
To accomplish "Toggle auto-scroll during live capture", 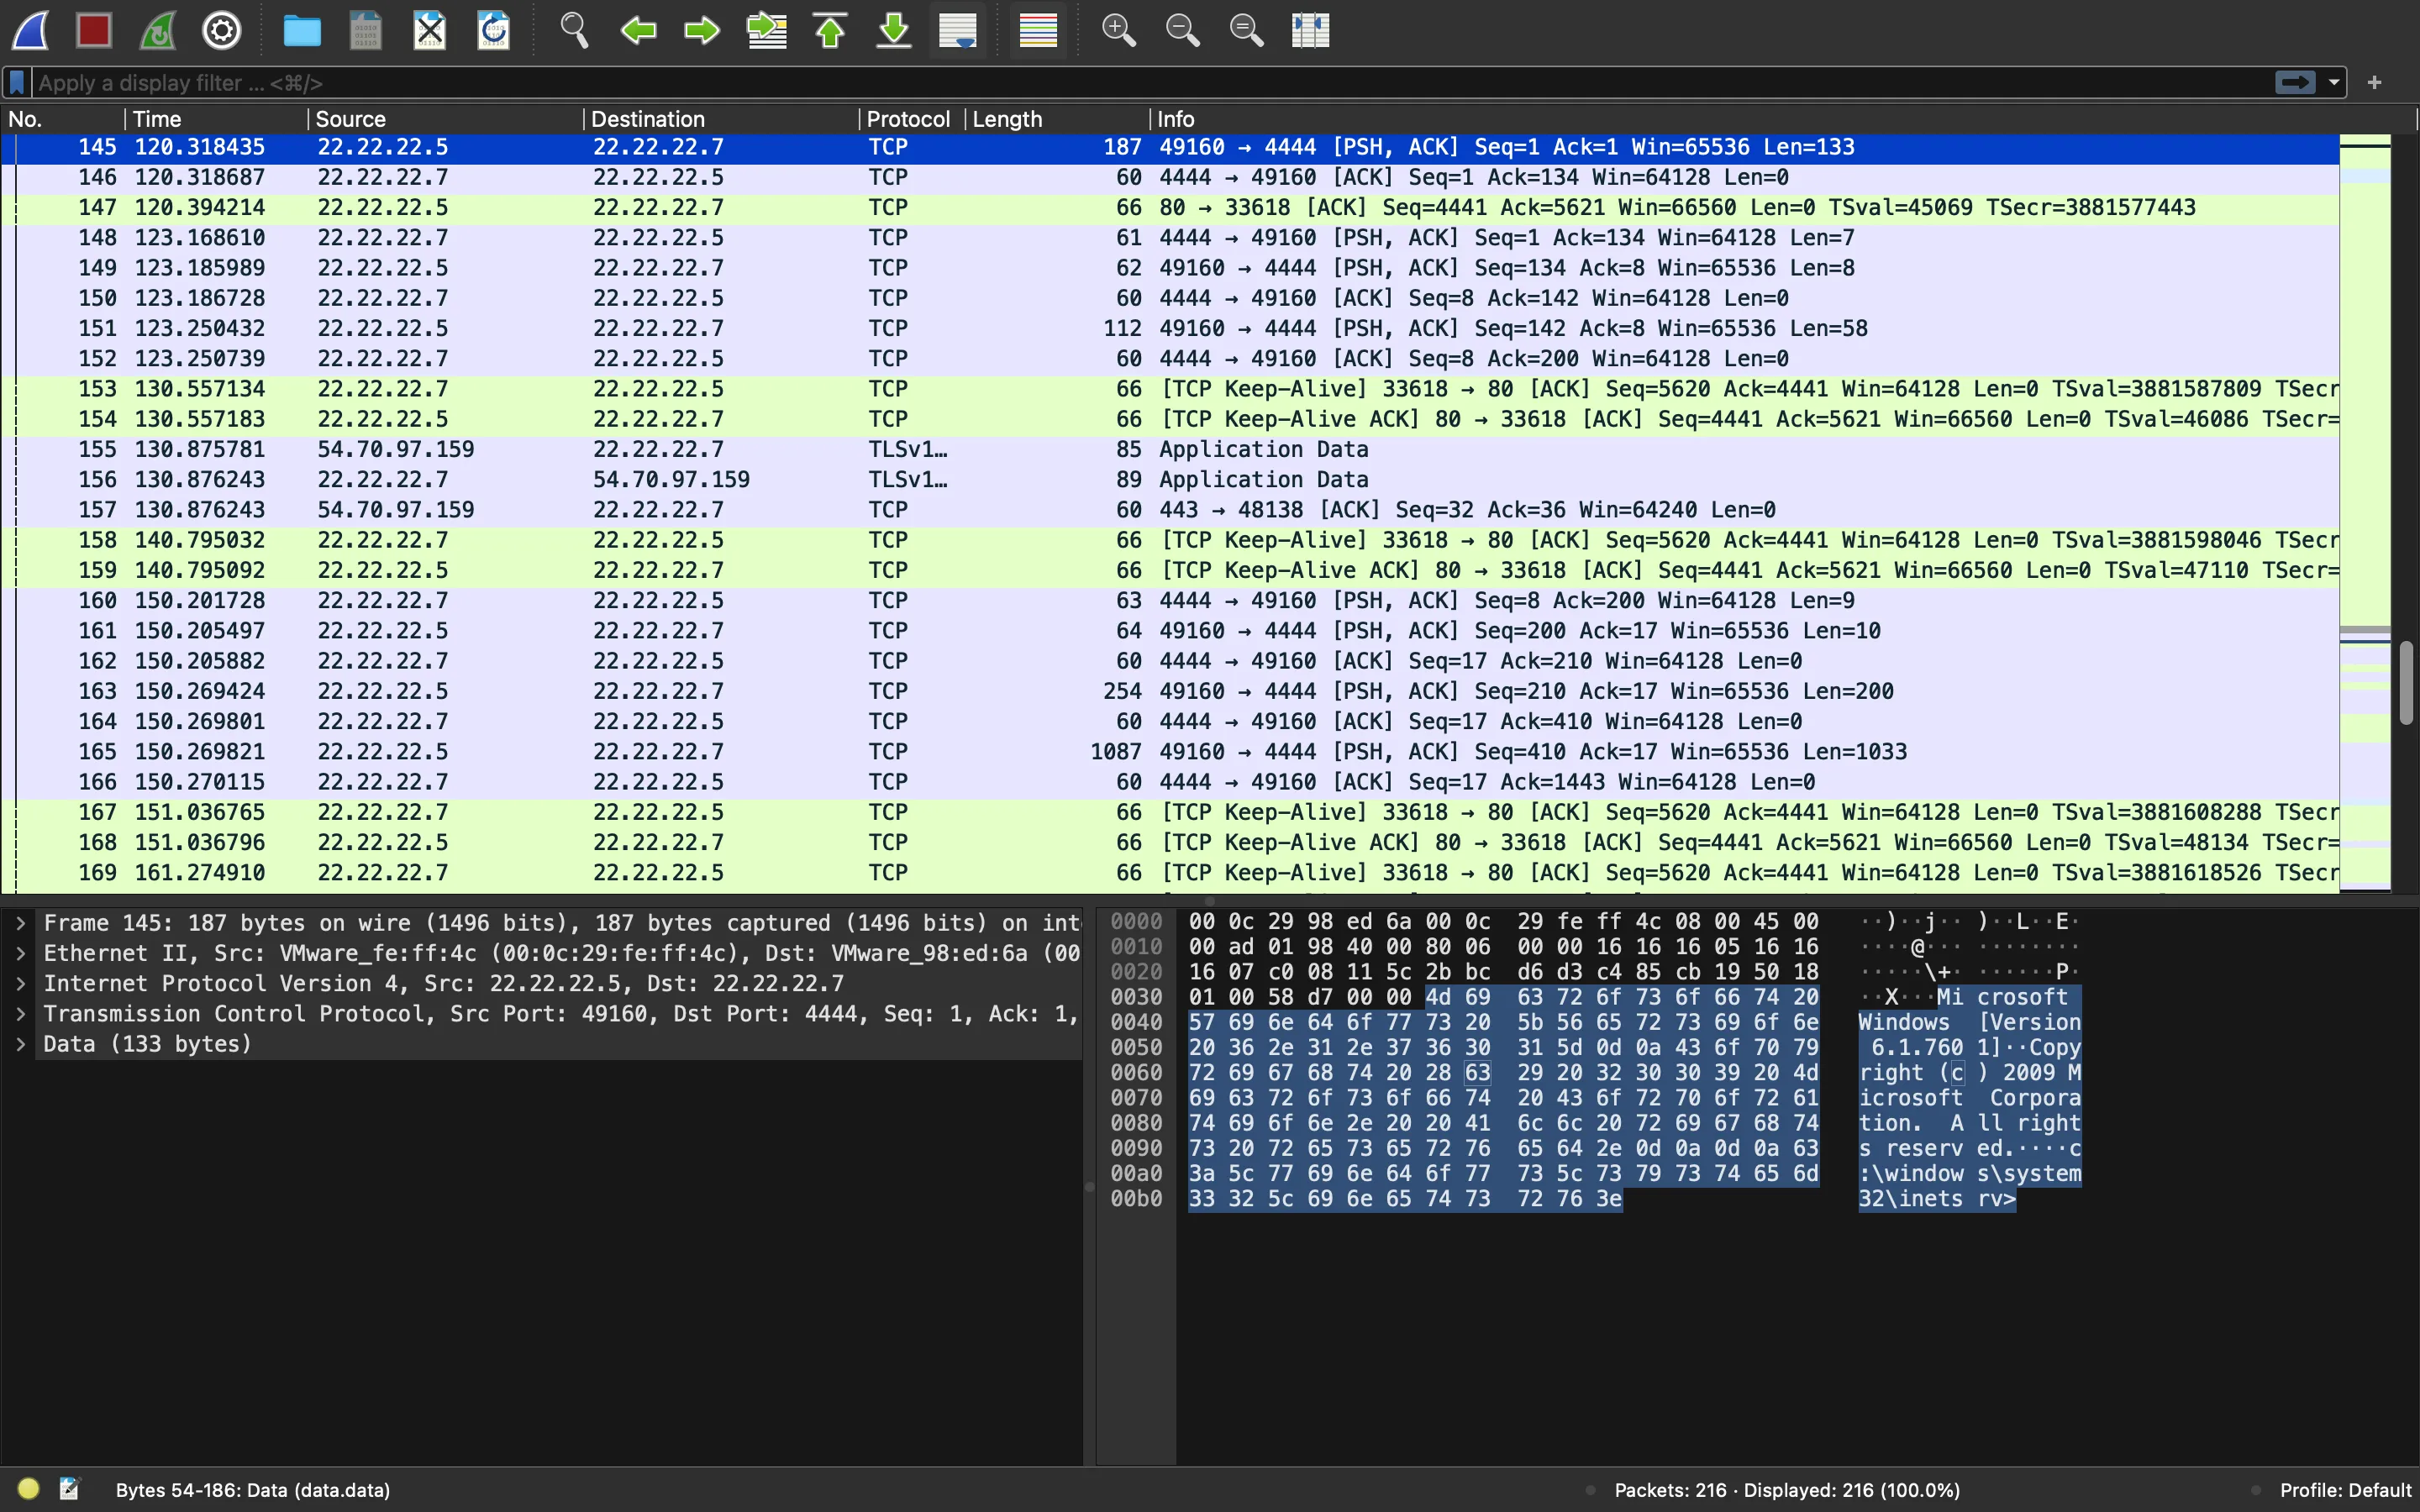I will [x=958, y=30].
